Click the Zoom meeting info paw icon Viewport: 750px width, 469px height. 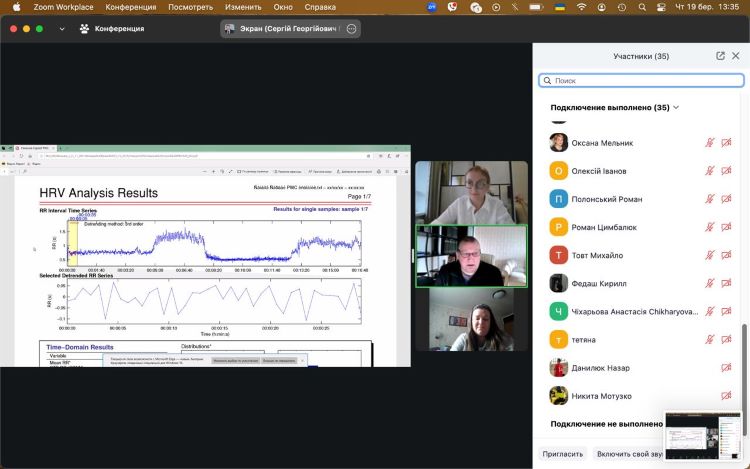(85, 29)
